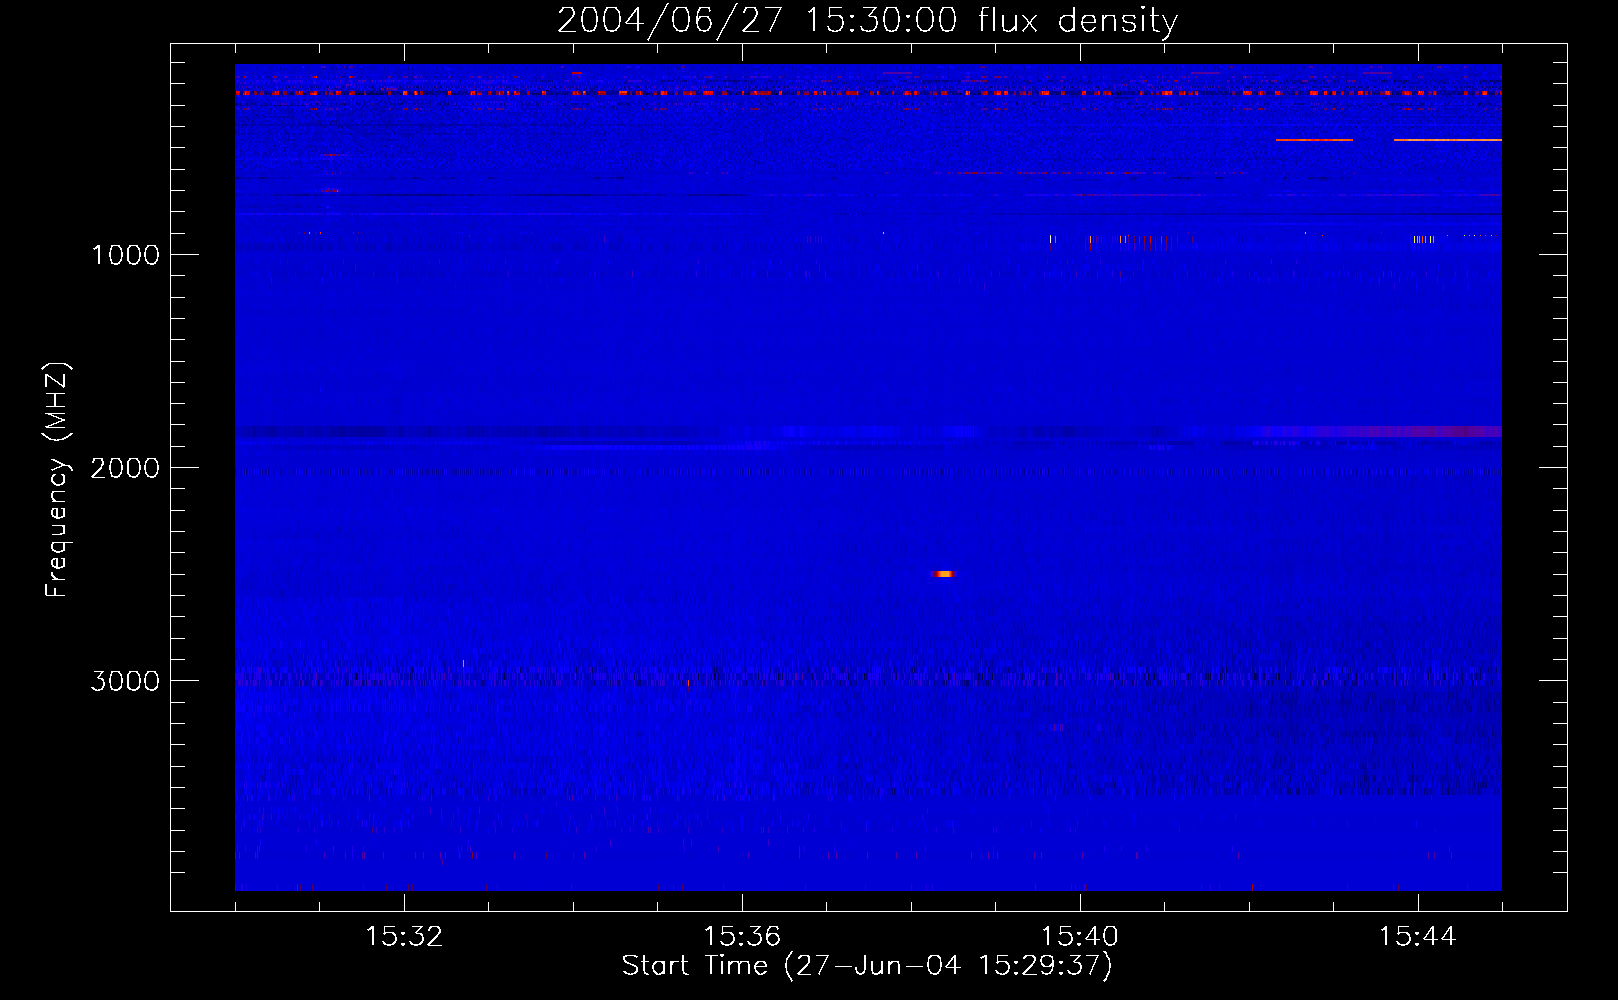The height and width of the screenshot is (1000, 1618).
Task: Click the "Start Time (27-Jun-04 15:29:37)" label
Action: pyautogui.click(x=867, y=966)
